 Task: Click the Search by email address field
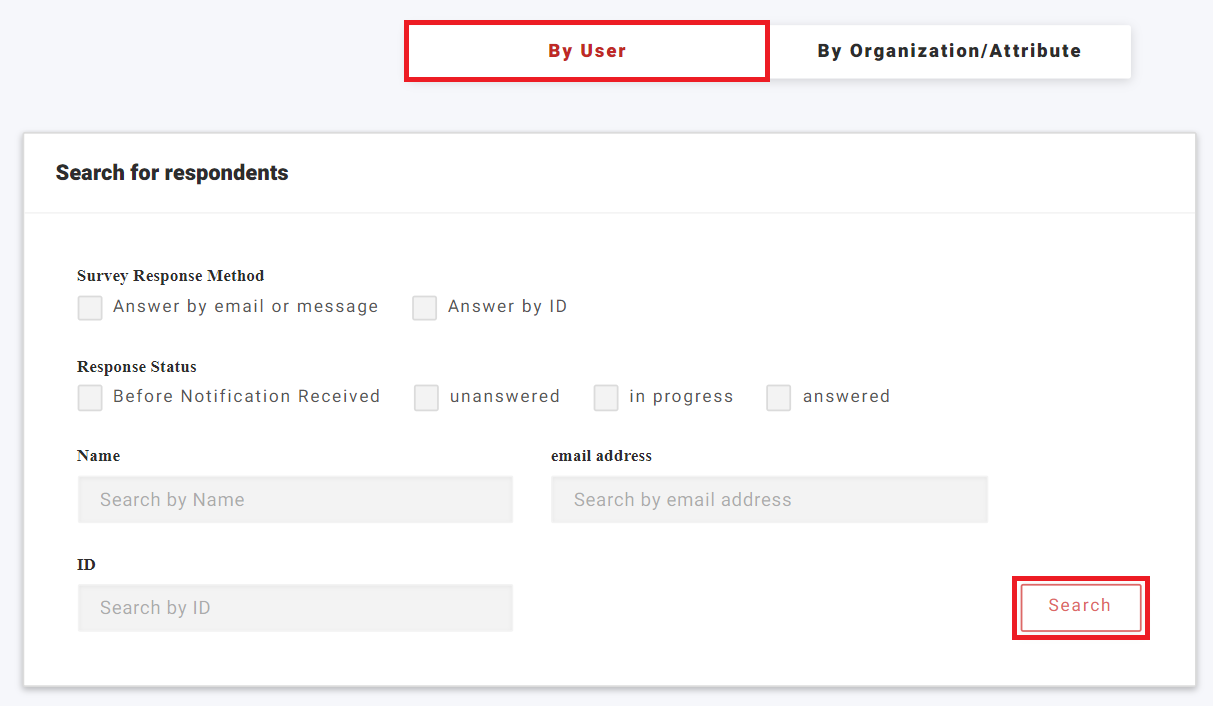(x=769, y=499)
